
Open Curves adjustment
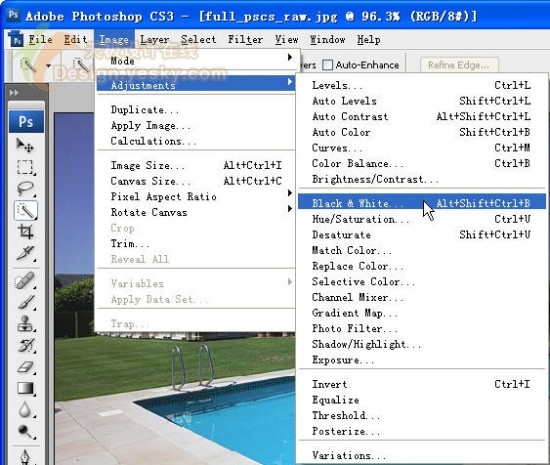[421, 148]
